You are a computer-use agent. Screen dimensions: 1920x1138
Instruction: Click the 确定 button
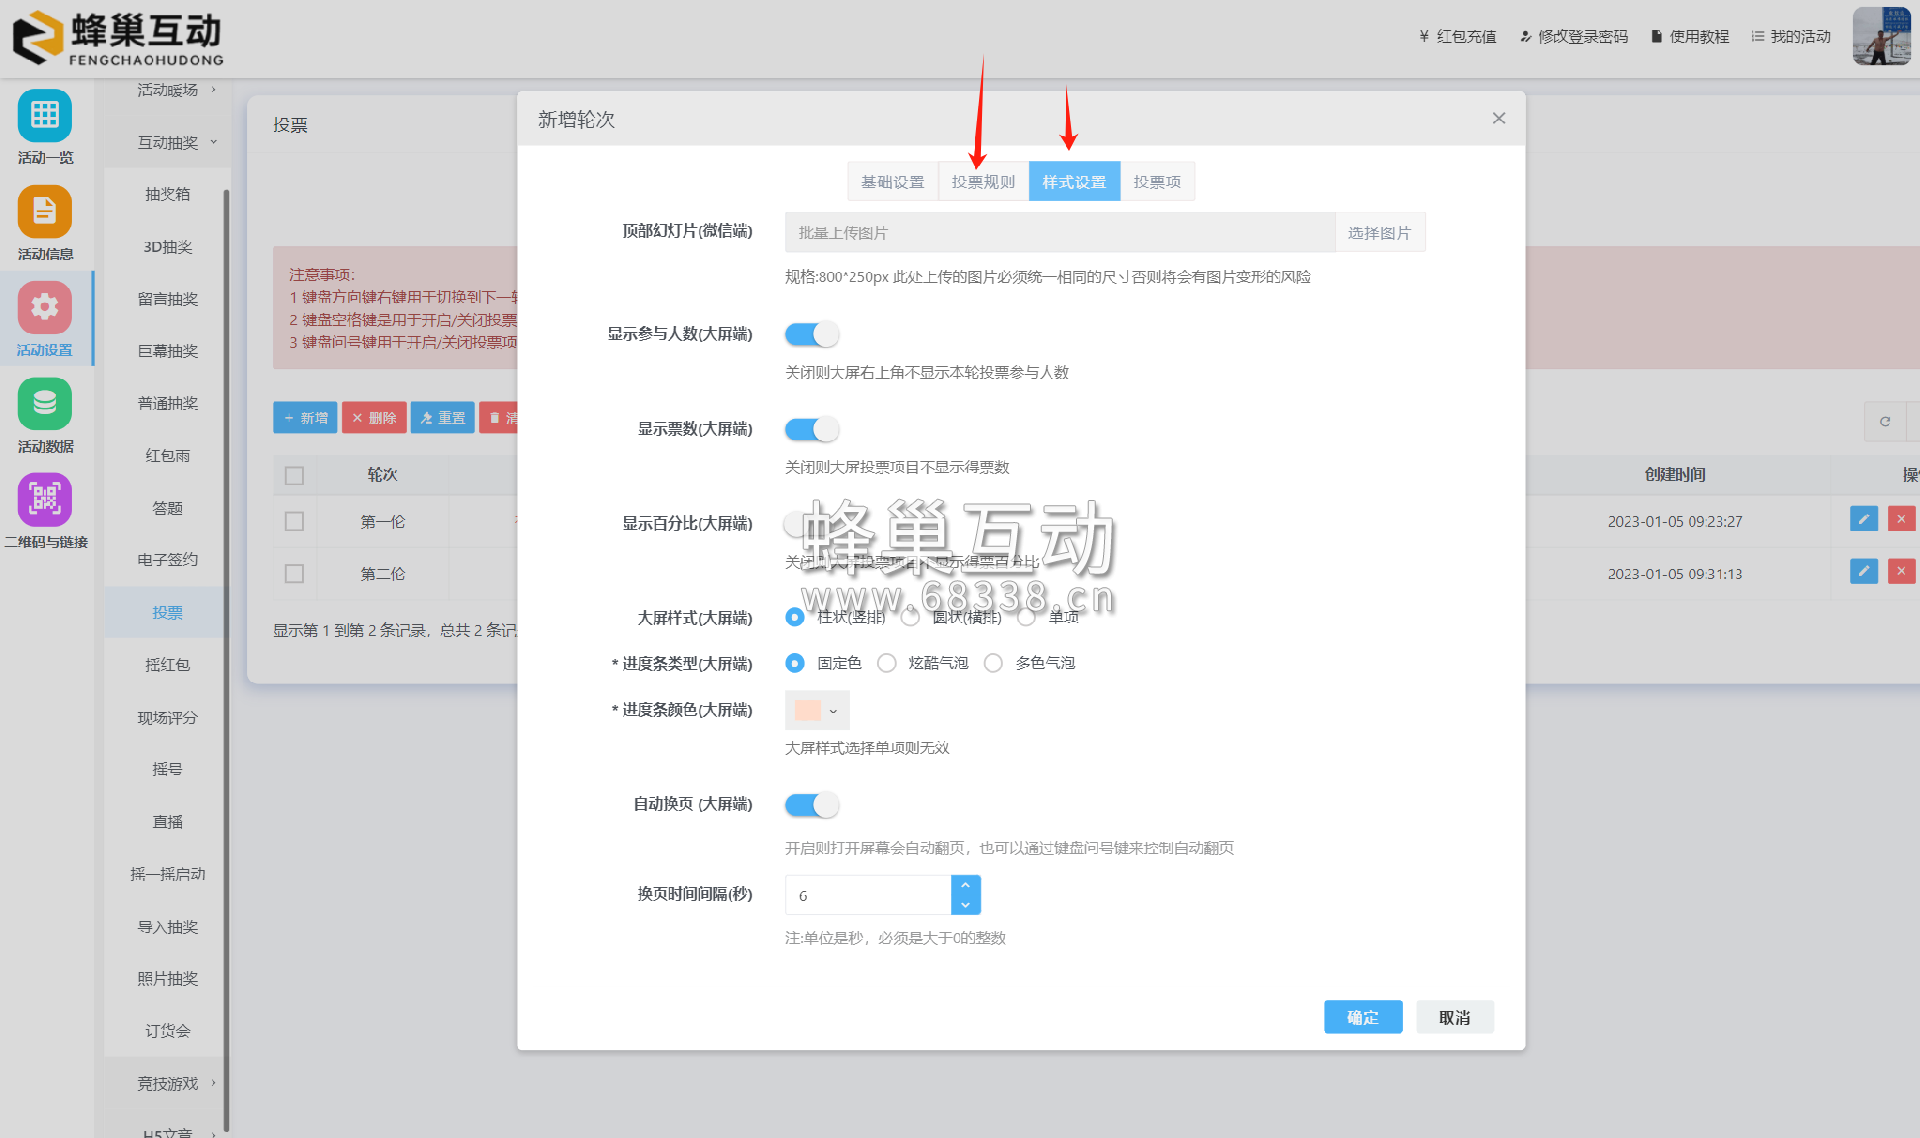(1362, 1017)
